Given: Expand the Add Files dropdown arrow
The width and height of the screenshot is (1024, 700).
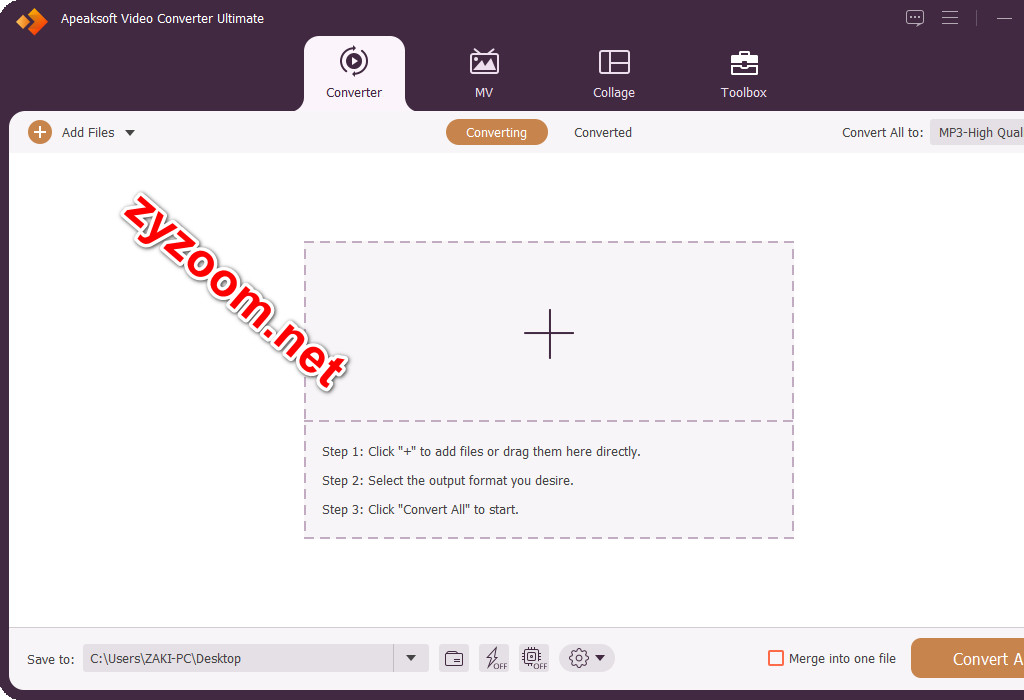Looking at the screenshot, I should coord(130,133).
